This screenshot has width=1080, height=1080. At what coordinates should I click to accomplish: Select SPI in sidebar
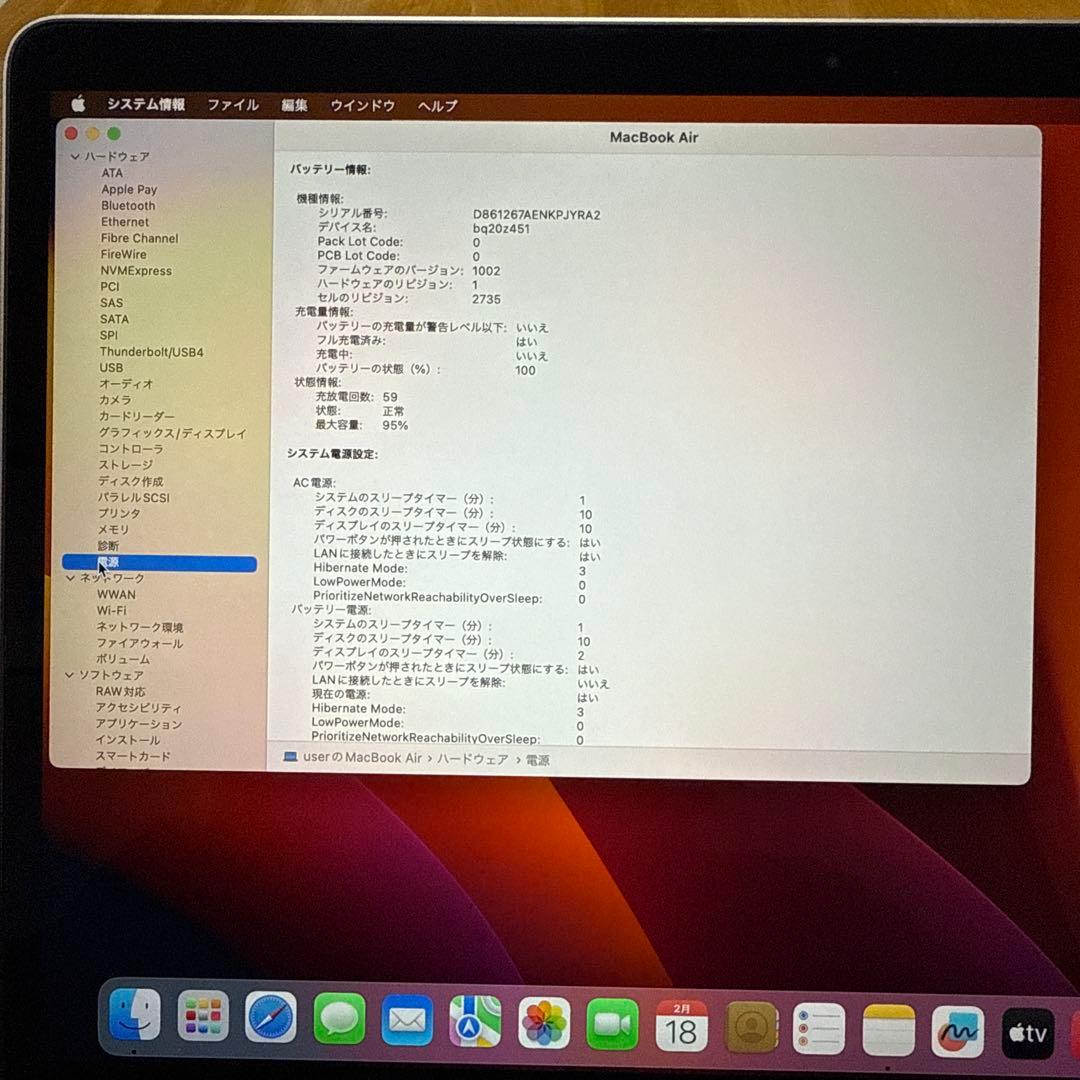tap(108, 335)
